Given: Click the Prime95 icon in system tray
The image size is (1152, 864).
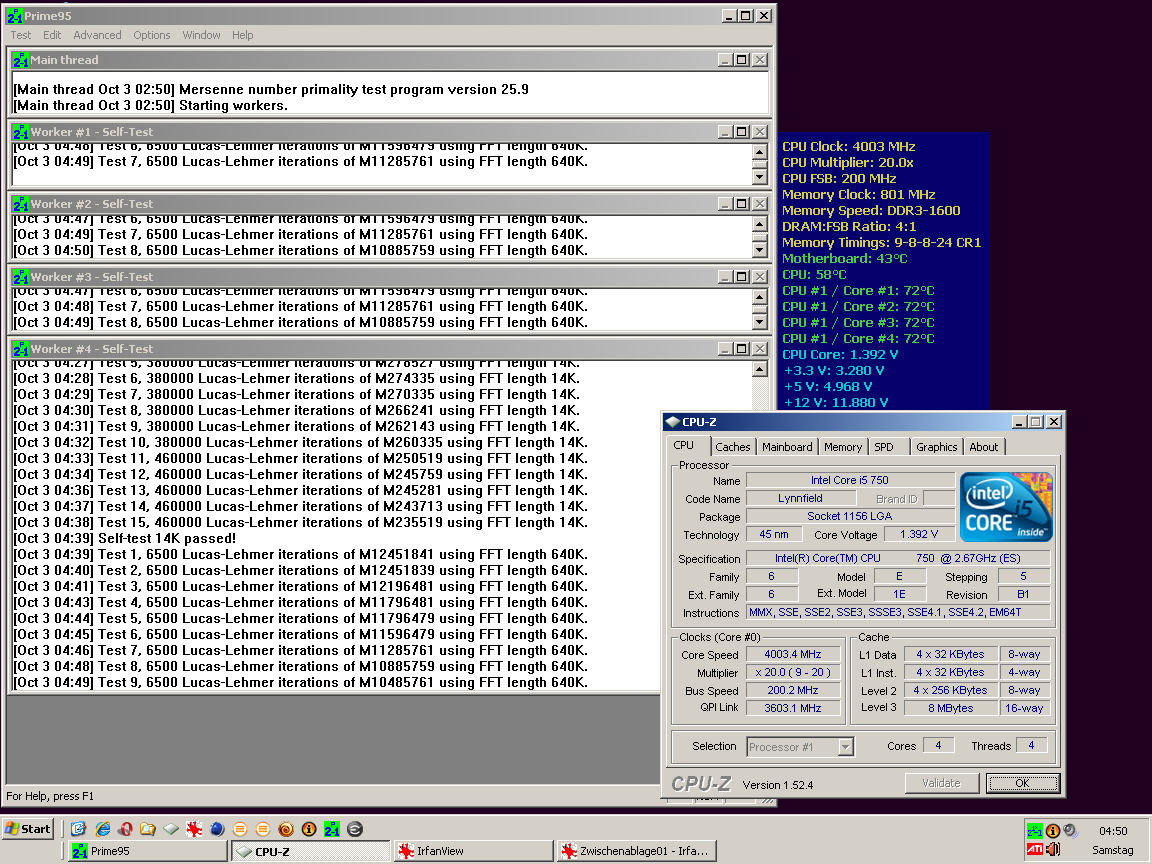Looking at the screenshot, I should coord(1035,831).
